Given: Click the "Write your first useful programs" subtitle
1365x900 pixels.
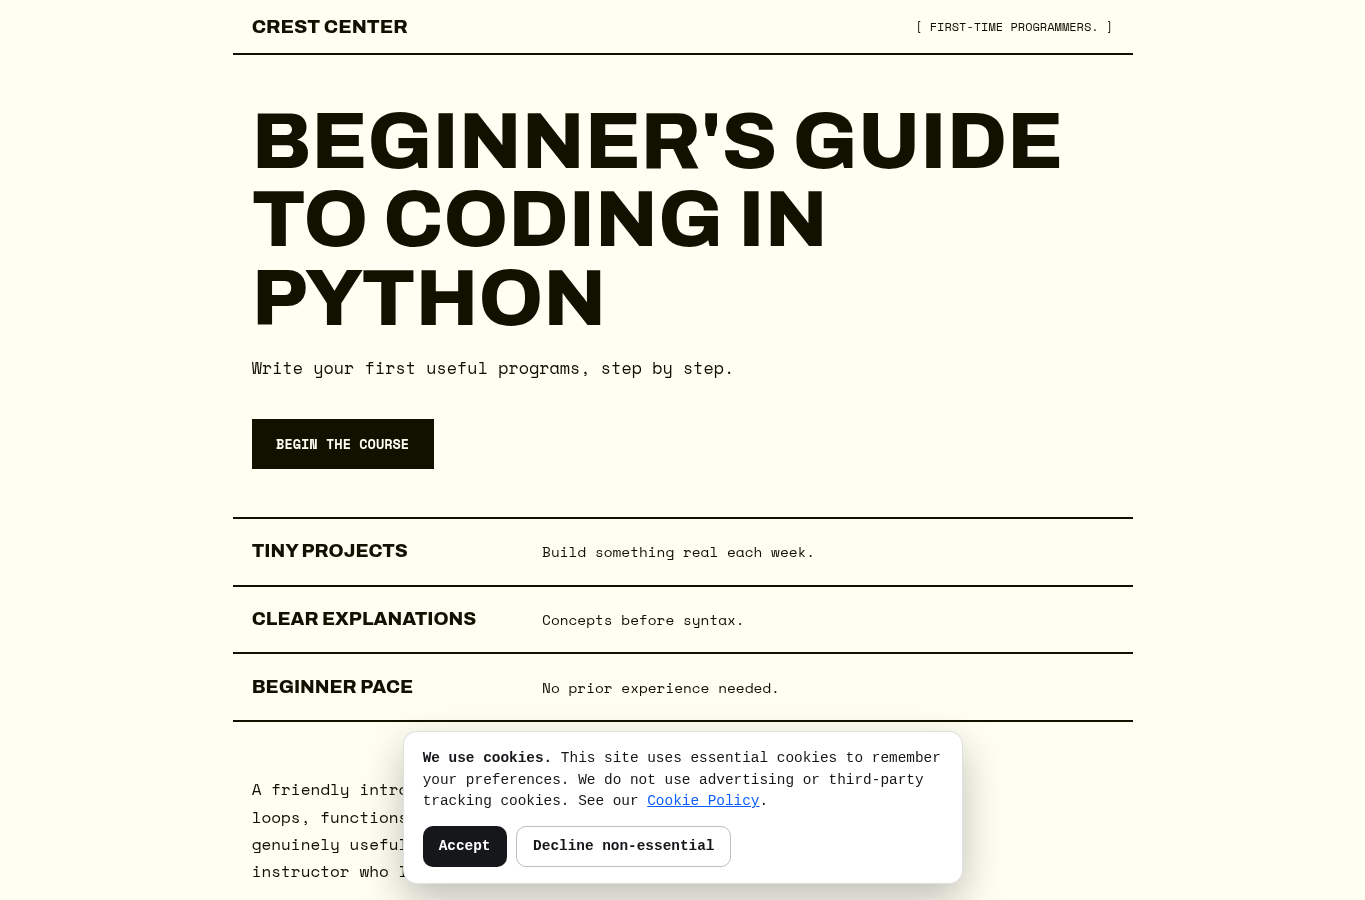Looking at the screenshot, I should point(492,368).
